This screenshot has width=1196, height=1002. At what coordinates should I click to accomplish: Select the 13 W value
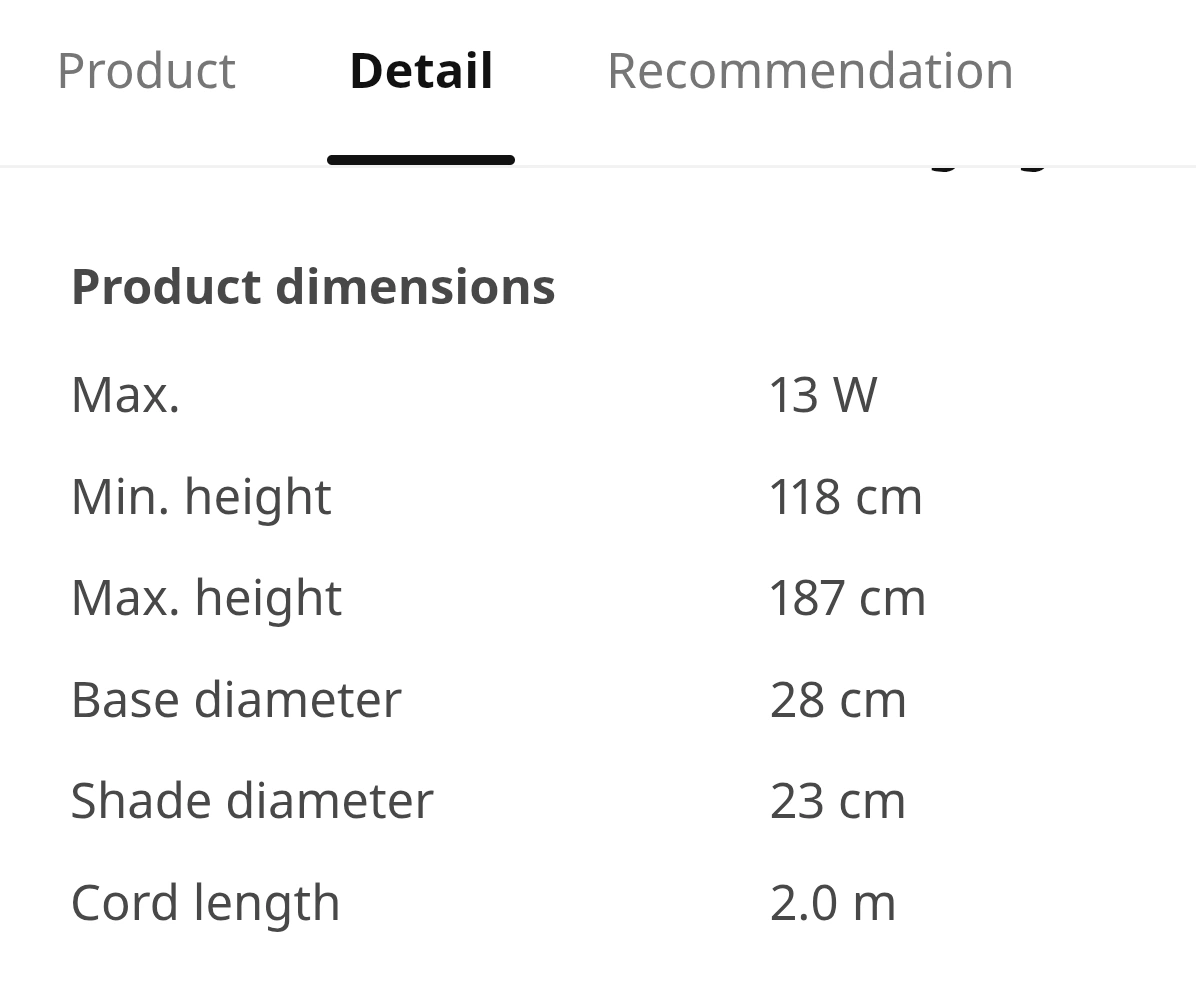tap(822, 394)
